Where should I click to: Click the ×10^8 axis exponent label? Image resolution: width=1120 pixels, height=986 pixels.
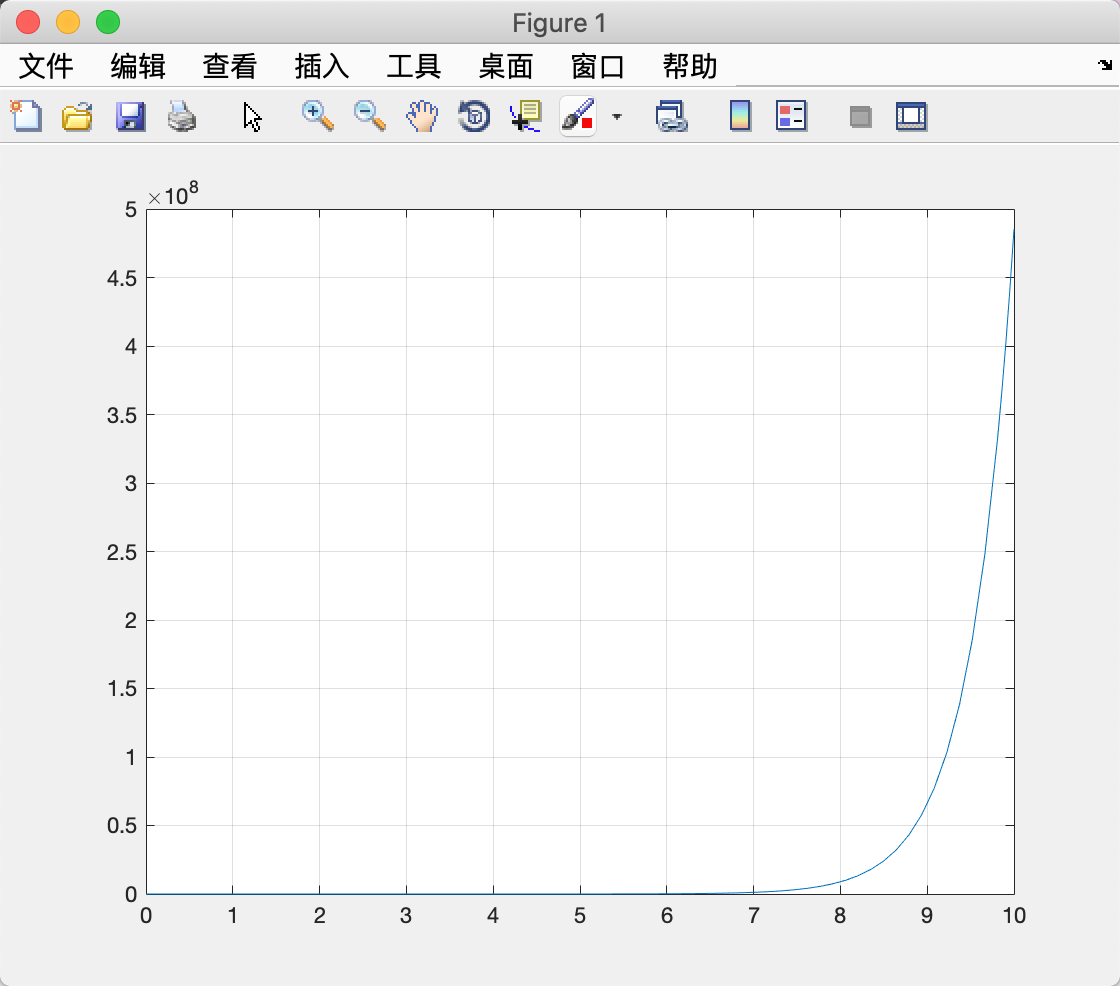(x=173, y=194)
